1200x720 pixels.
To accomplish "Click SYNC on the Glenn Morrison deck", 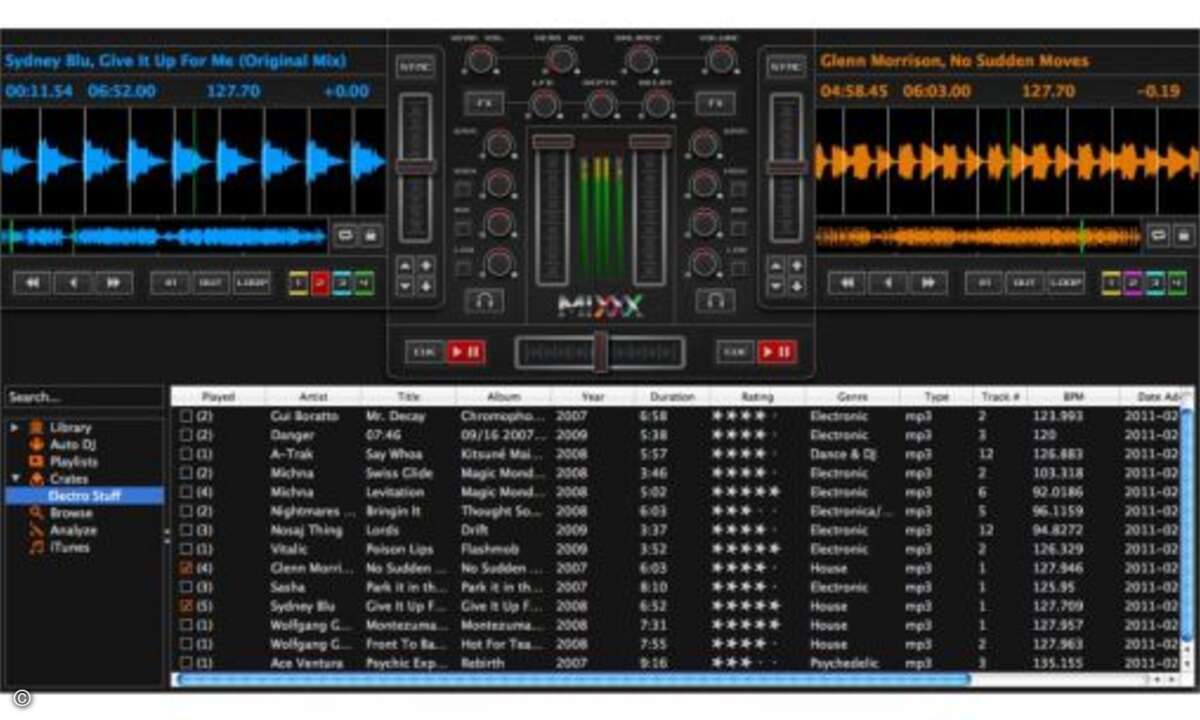I will click(x=786, y=67).
